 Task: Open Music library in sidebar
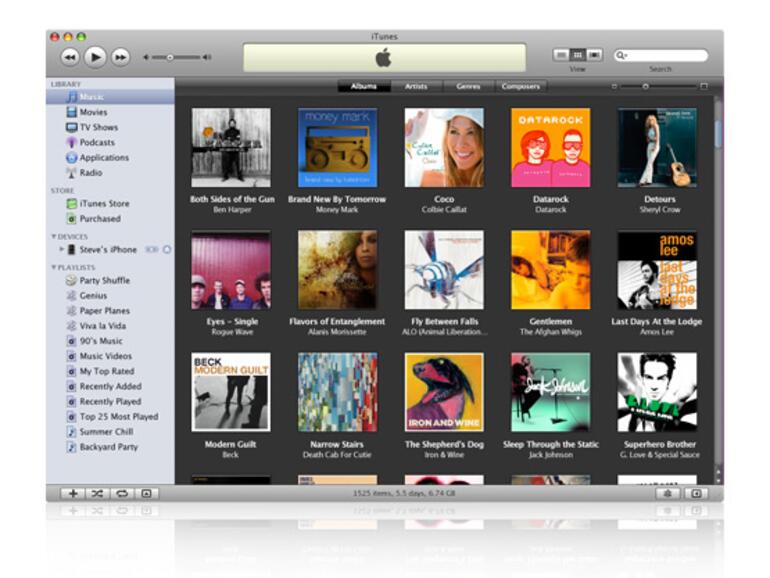coord(110,97)
